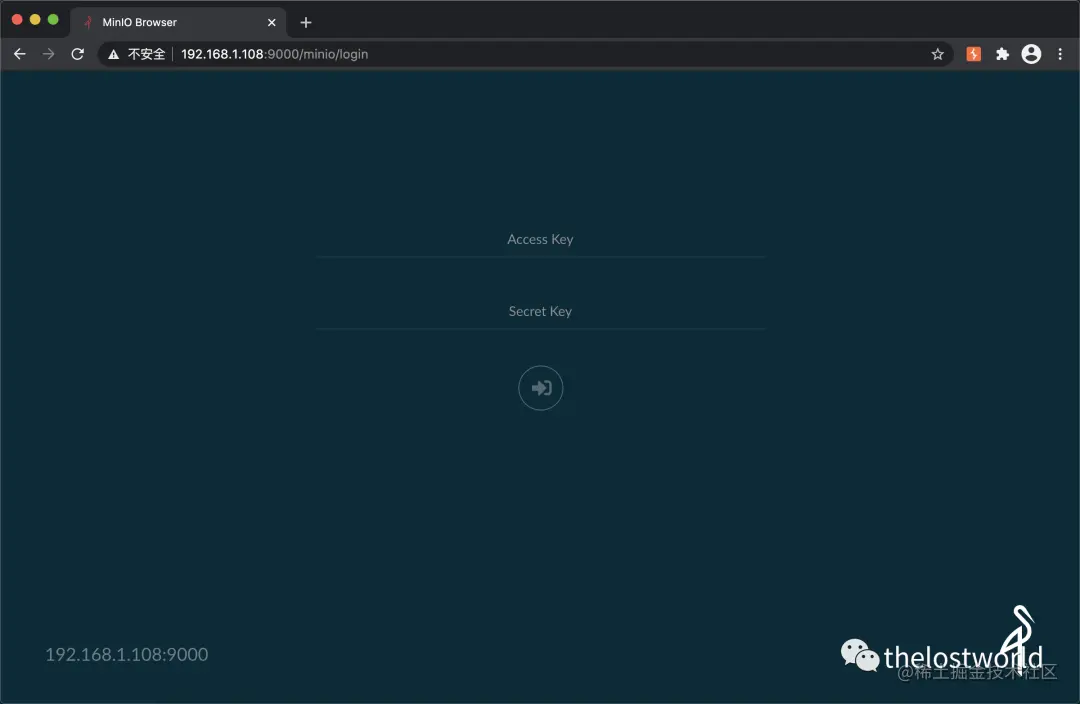Reload the MinIO login page

(x=78, y=54)
